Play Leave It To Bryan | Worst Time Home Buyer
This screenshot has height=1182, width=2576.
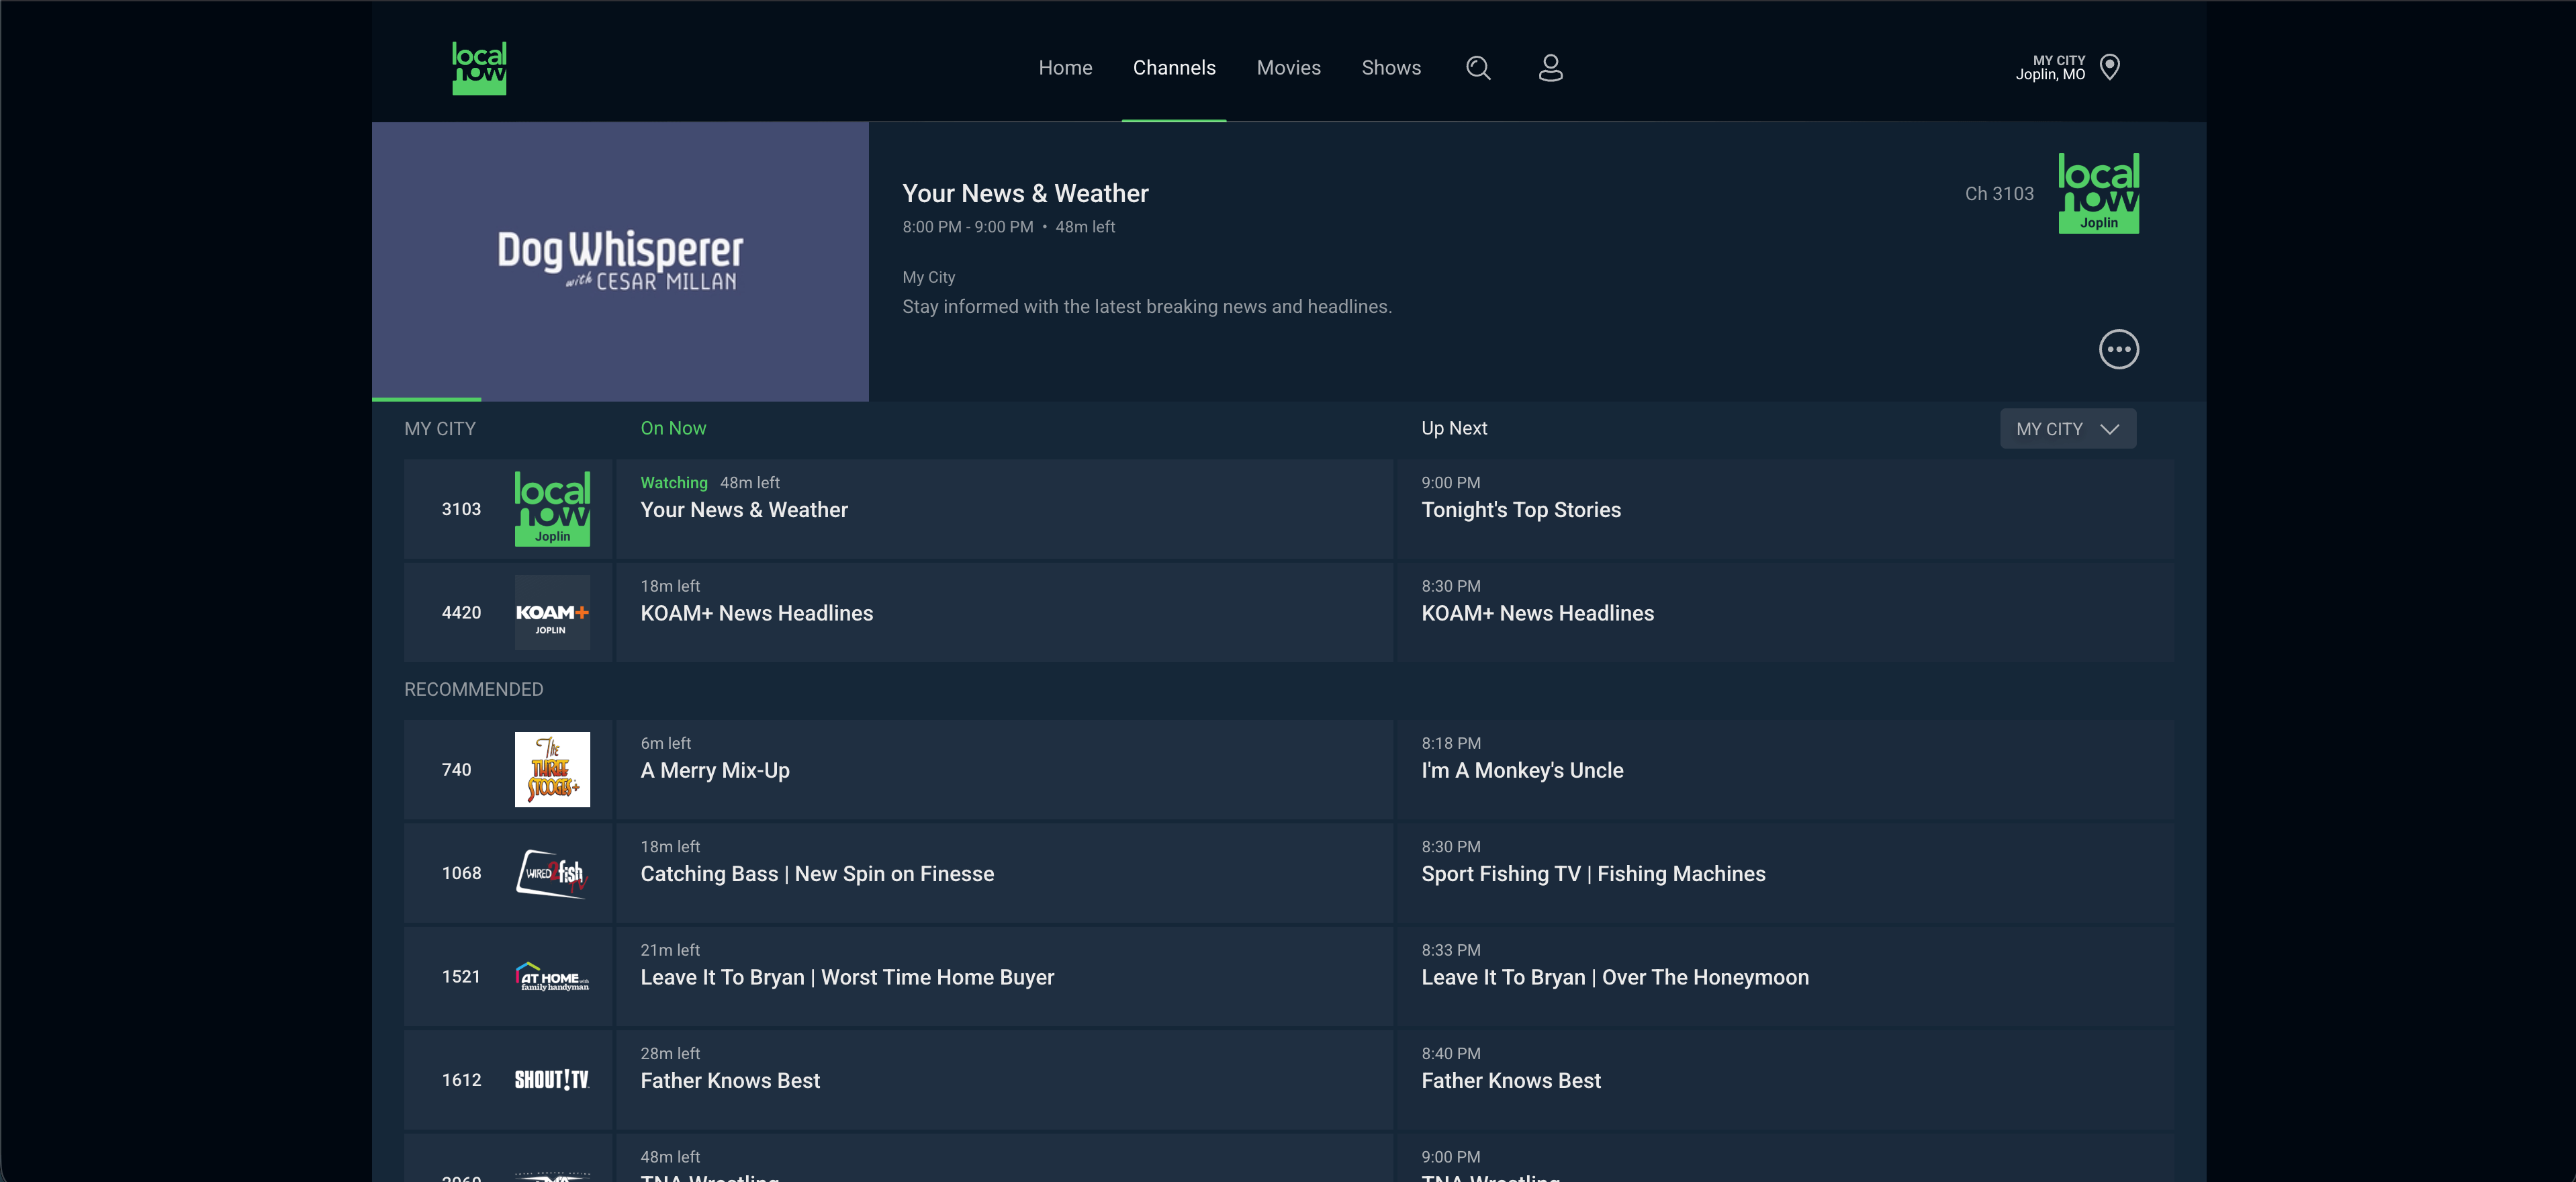(x=1004, y=977)
